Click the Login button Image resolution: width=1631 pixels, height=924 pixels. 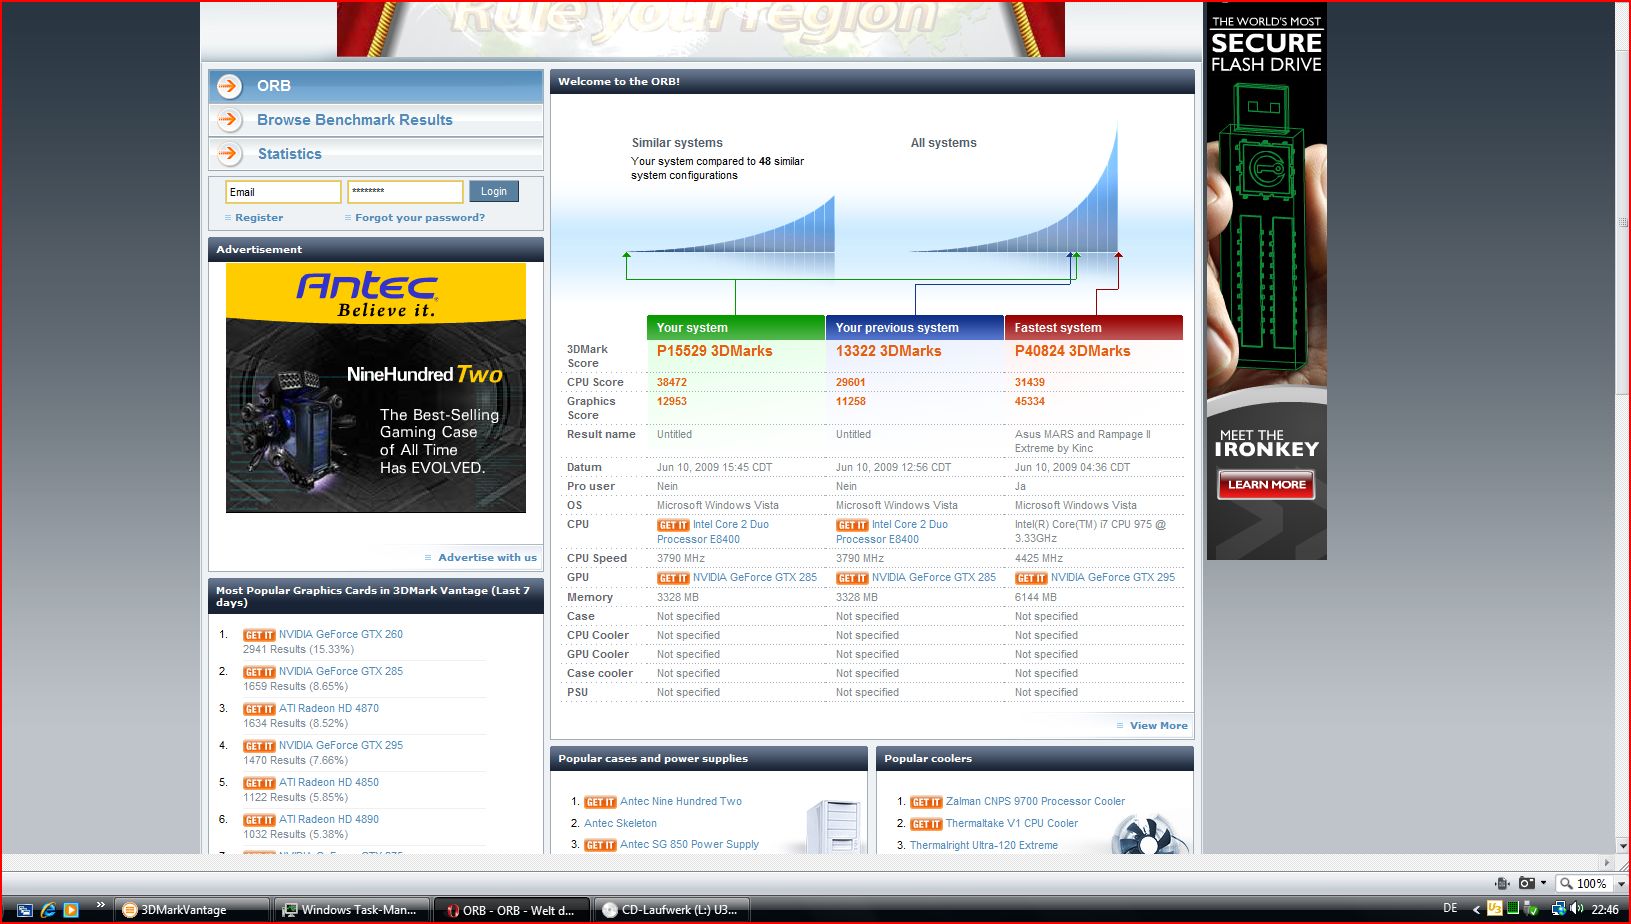[x=494, y=191]
